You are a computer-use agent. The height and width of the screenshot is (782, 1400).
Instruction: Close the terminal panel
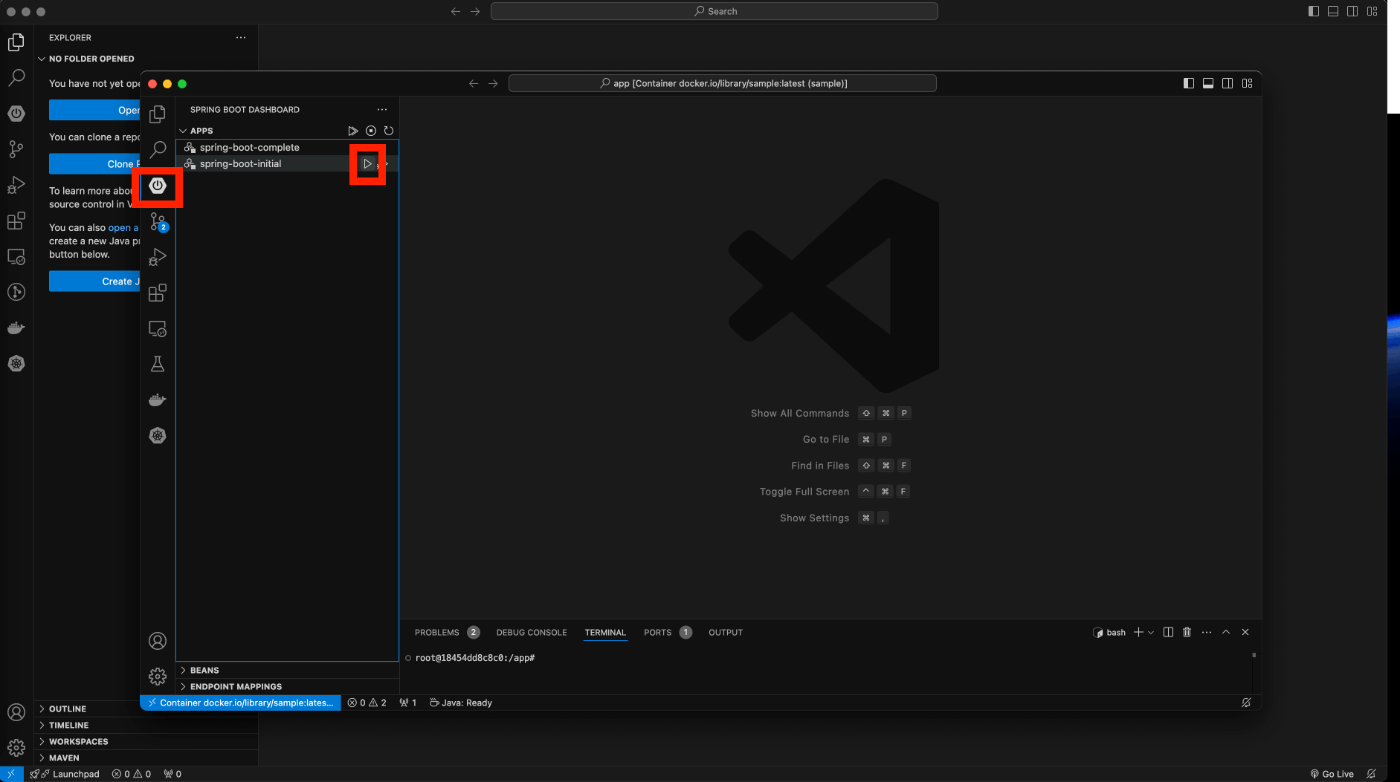coord(1245,632)
